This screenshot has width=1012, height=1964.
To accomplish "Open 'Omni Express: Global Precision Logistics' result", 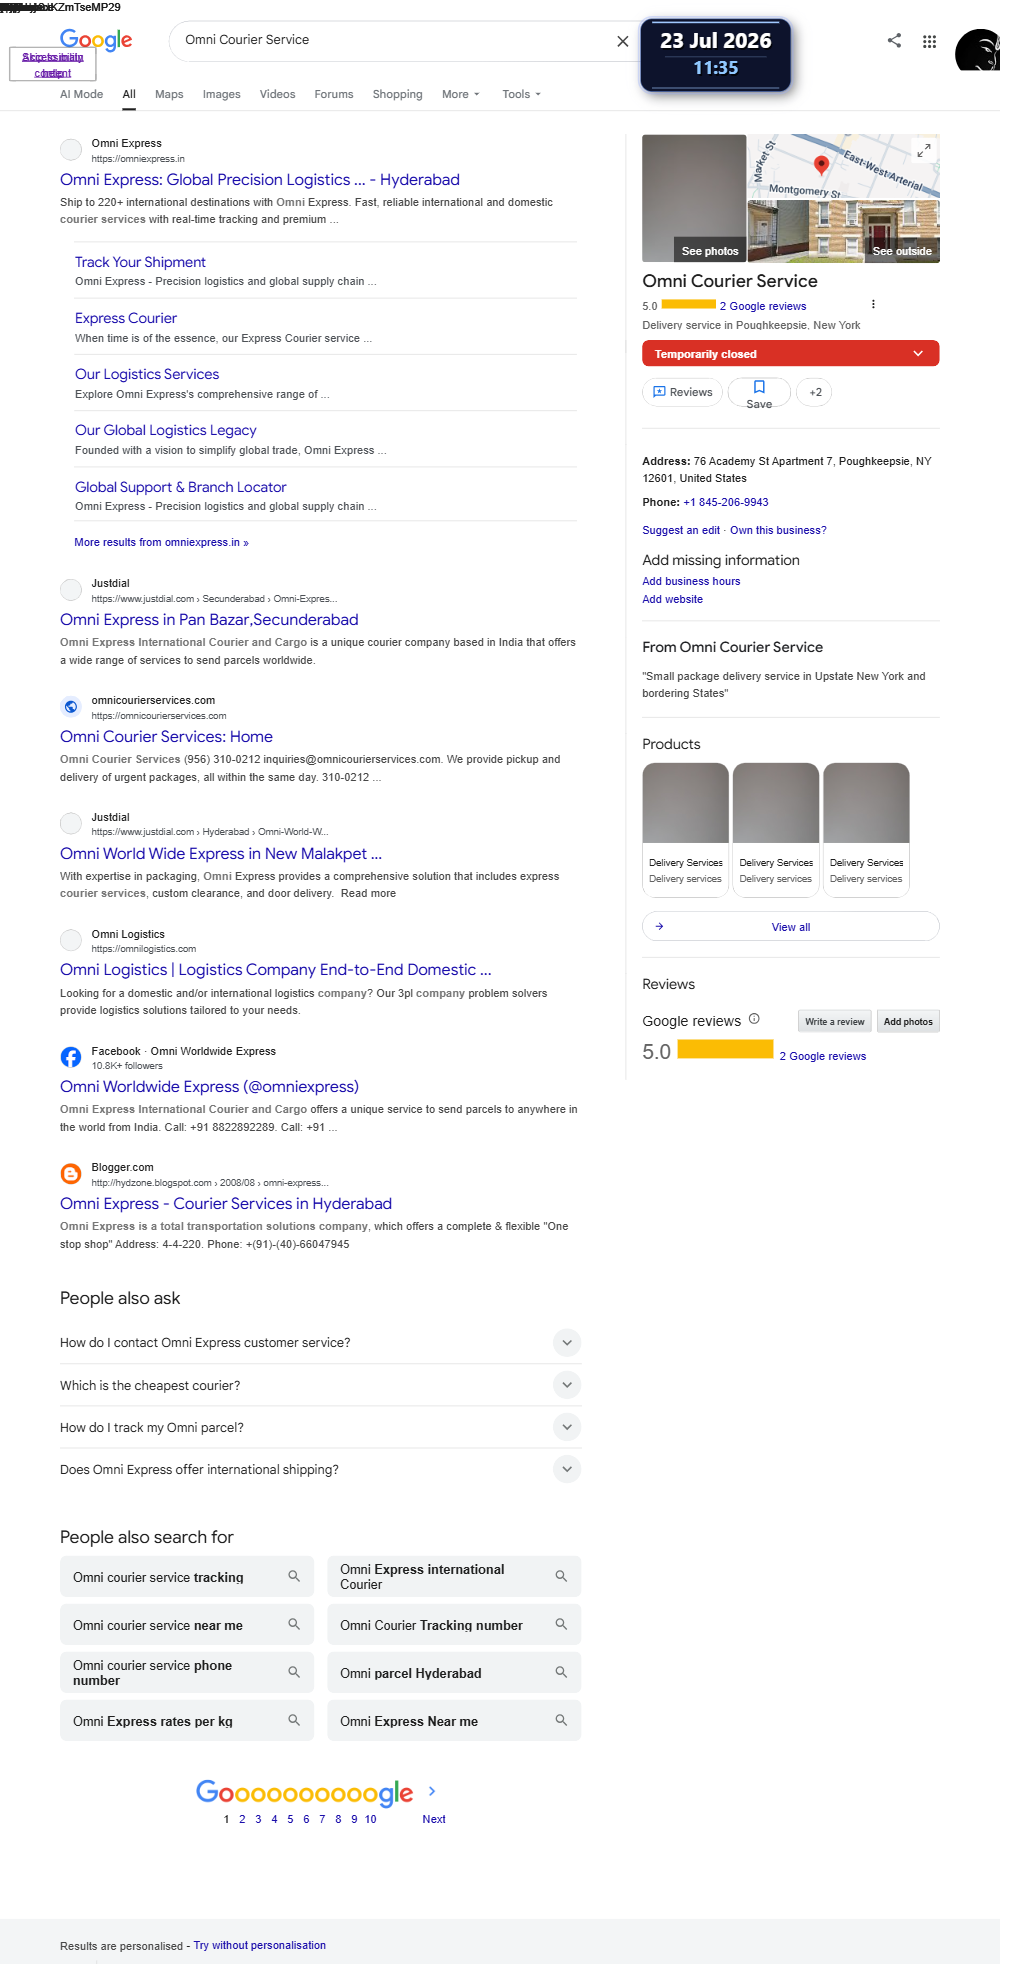I will point(259,180).
